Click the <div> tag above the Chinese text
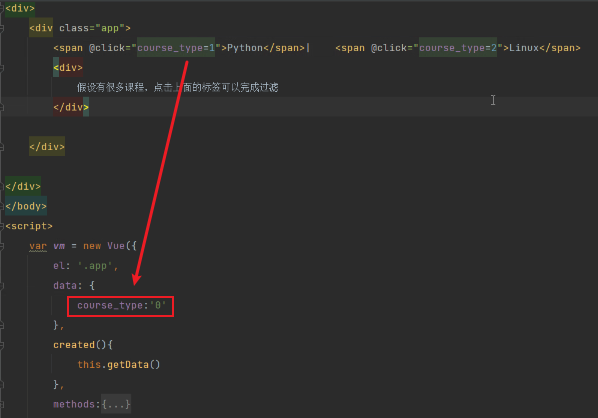598x418 pixels. [68, 68]
